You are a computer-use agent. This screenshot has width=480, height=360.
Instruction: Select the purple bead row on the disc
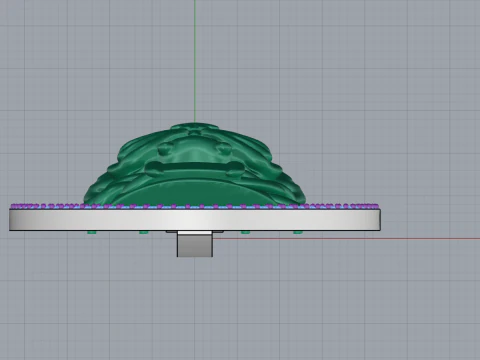click(195, 206)
